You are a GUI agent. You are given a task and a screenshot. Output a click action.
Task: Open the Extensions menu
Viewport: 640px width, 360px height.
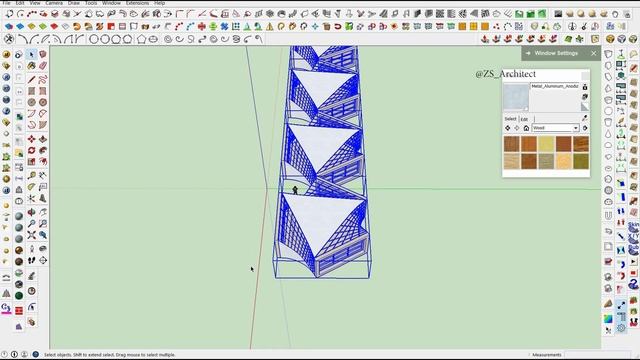[x=137, y=3]
